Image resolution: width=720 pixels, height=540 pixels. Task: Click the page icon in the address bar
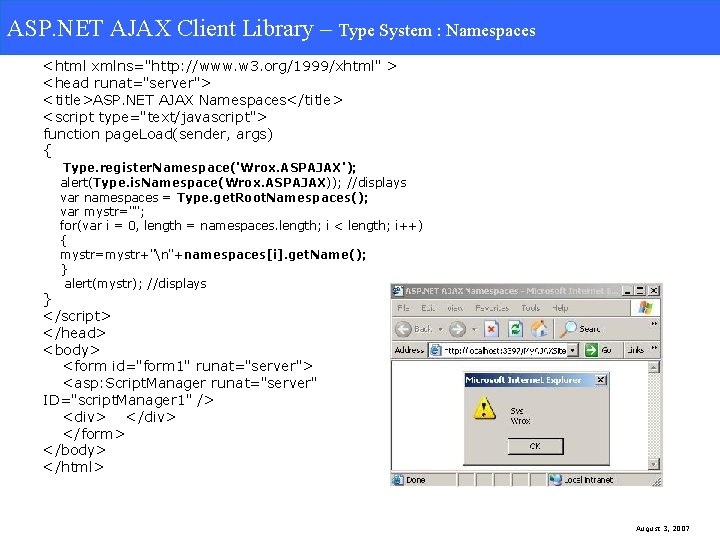435,350
